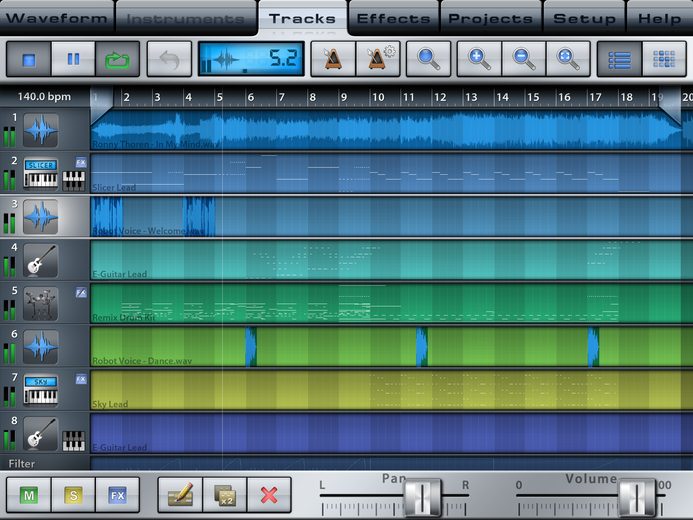This screenshot has width=693, height=520.
Task: Toggle the metronome
Action: pos(333,59)
